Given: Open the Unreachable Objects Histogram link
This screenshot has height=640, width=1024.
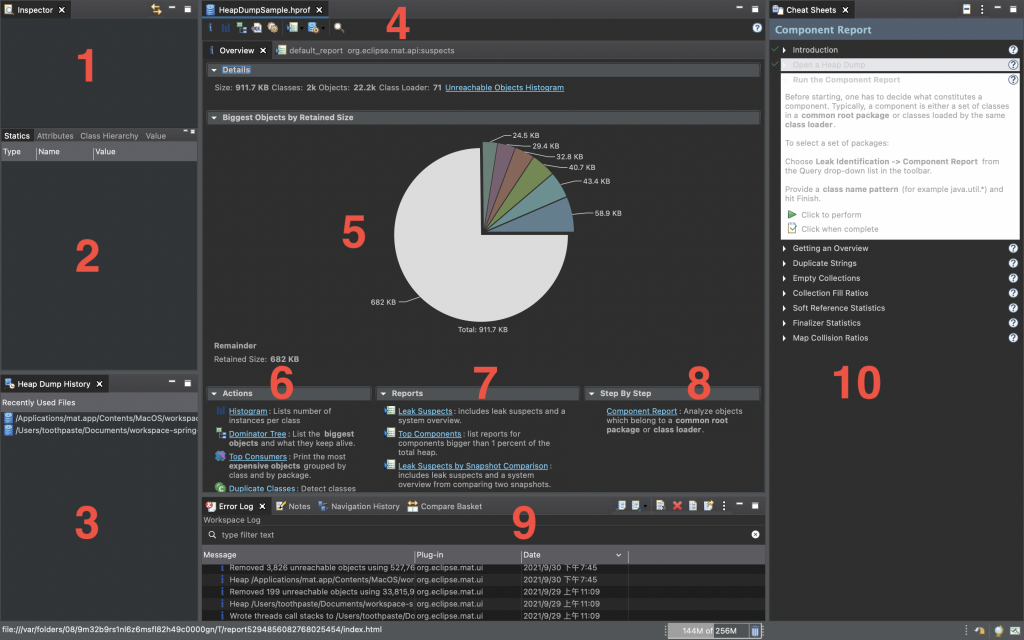Looking at the screenshot, I should tap(504, 88).
